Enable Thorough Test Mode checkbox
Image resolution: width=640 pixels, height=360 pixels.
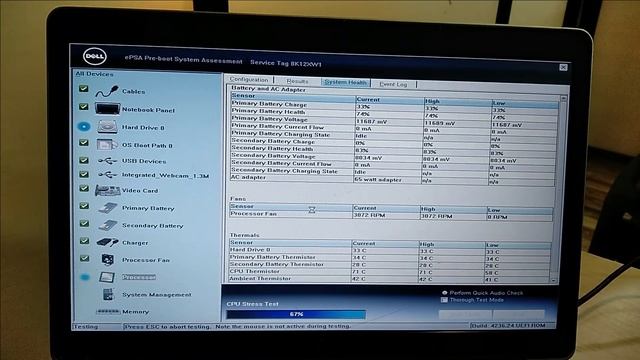click(444, 300)
